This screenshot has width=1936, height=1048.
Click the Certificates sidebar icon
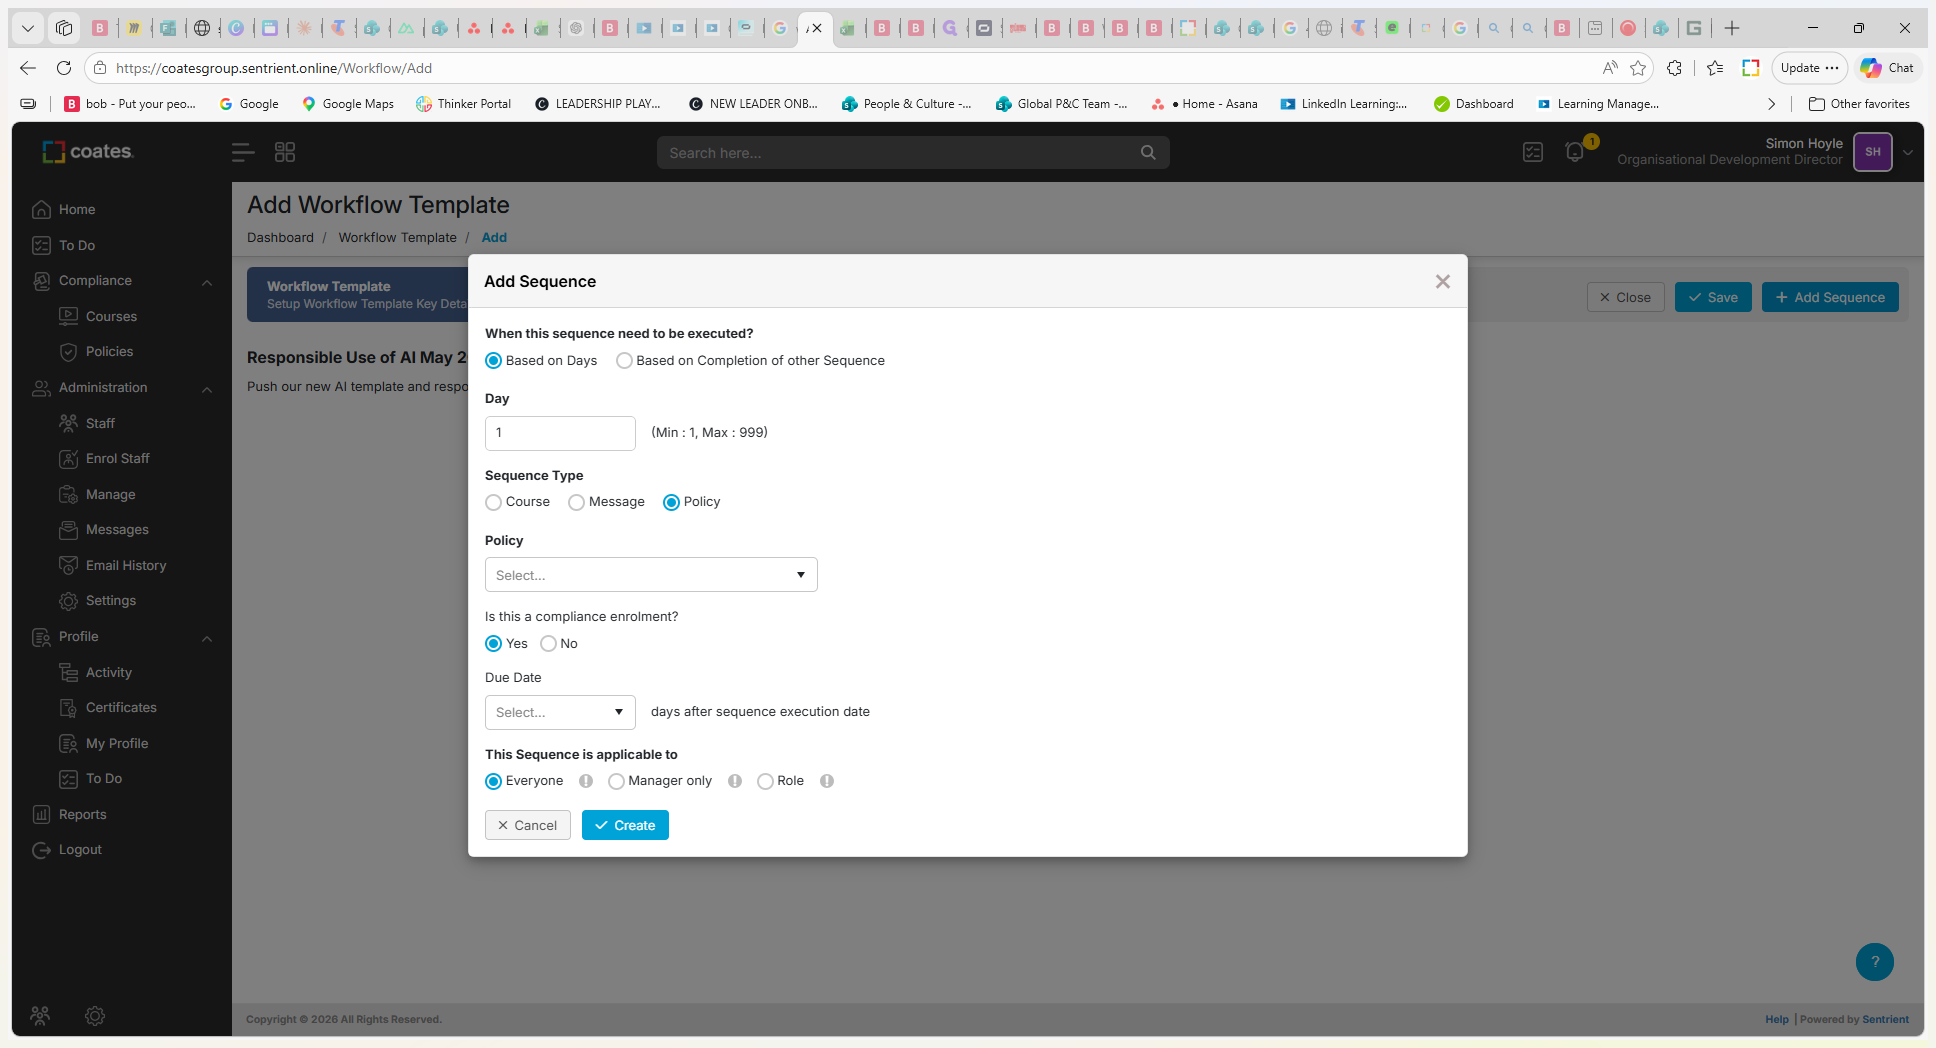tap(68, 708)
